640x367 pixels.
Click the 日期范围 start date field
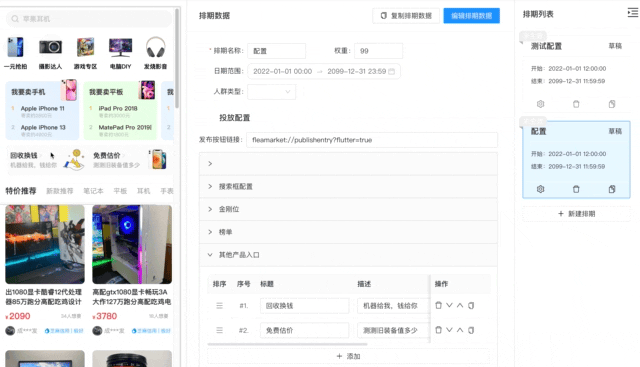[x=282, y=71]
